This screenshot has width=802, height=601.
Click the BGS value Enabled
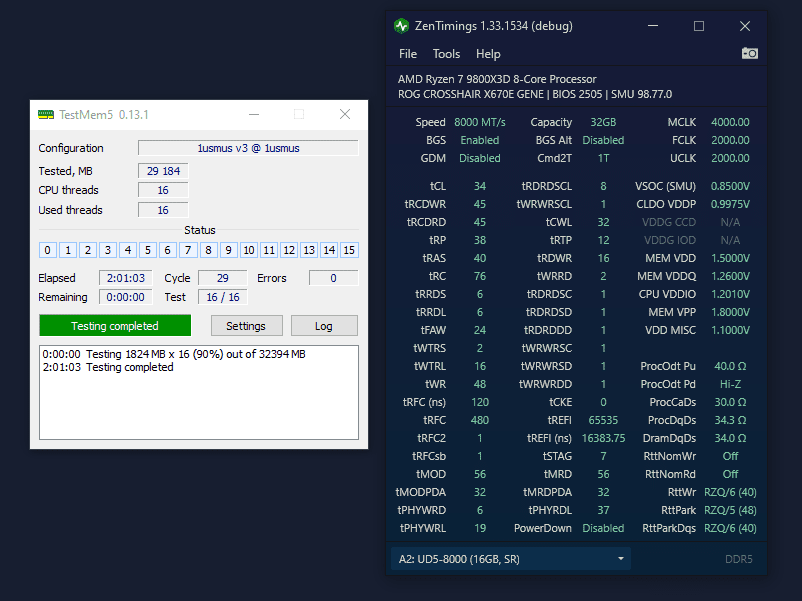(480, 140)
